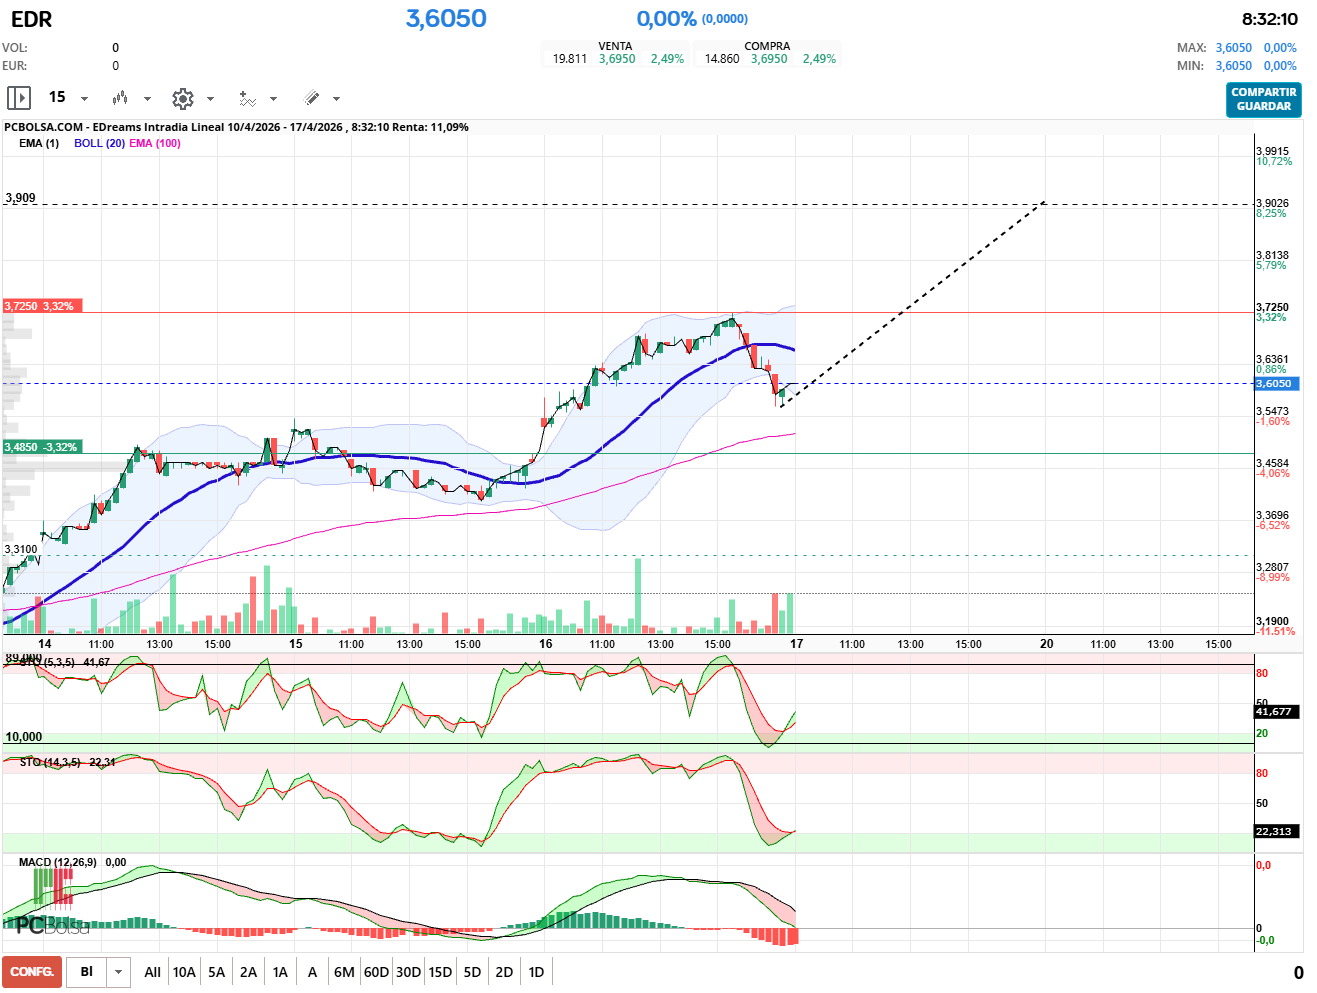Choose the 10A time range

click(x=184, y=972)
